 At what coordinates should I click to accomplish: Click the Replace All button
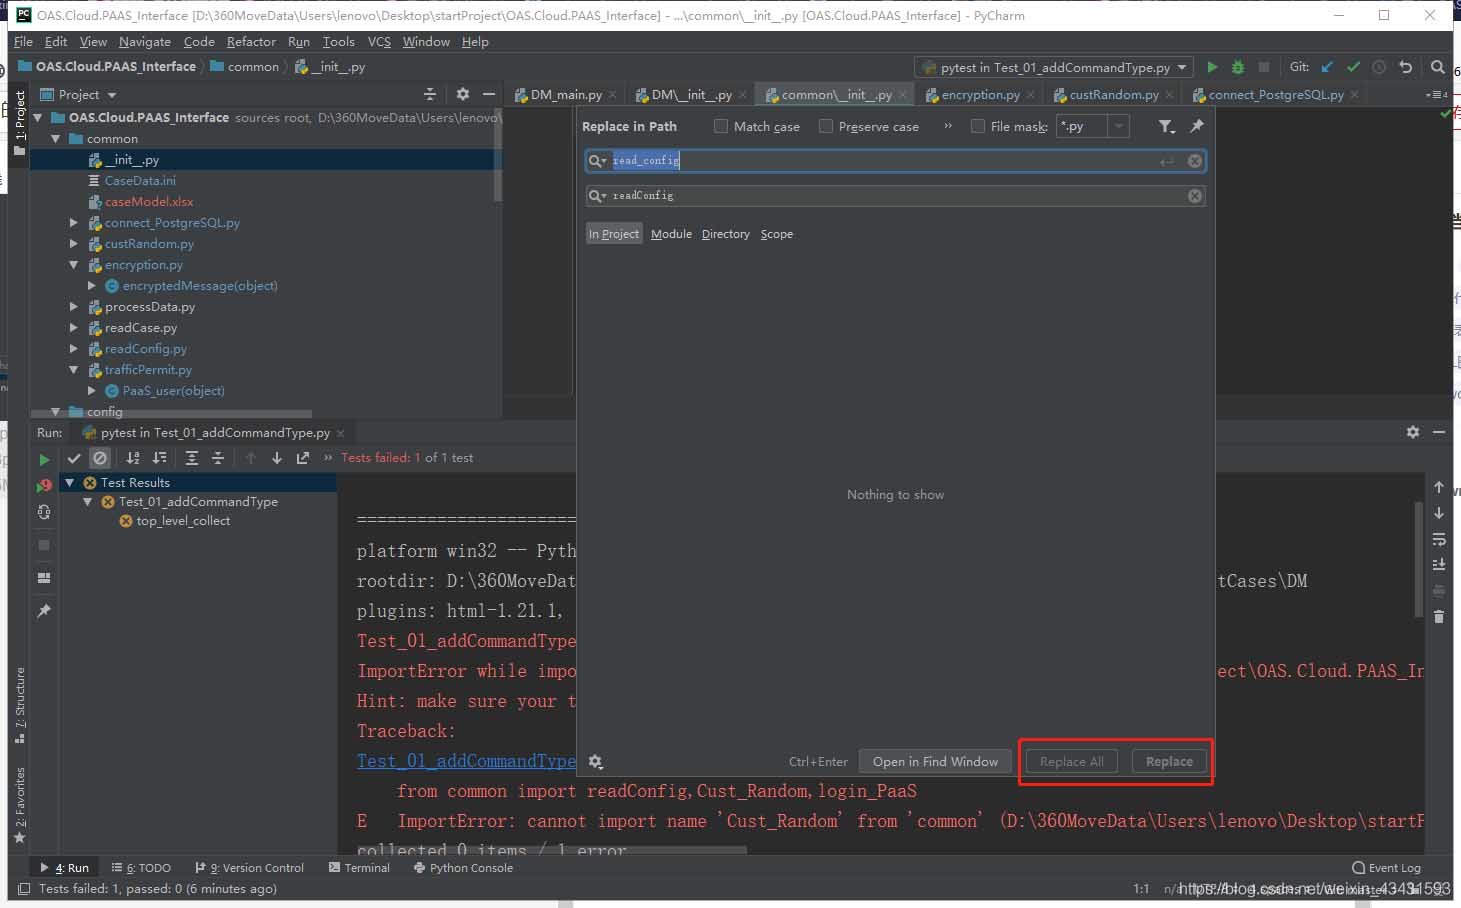[x=1070, y=761]
